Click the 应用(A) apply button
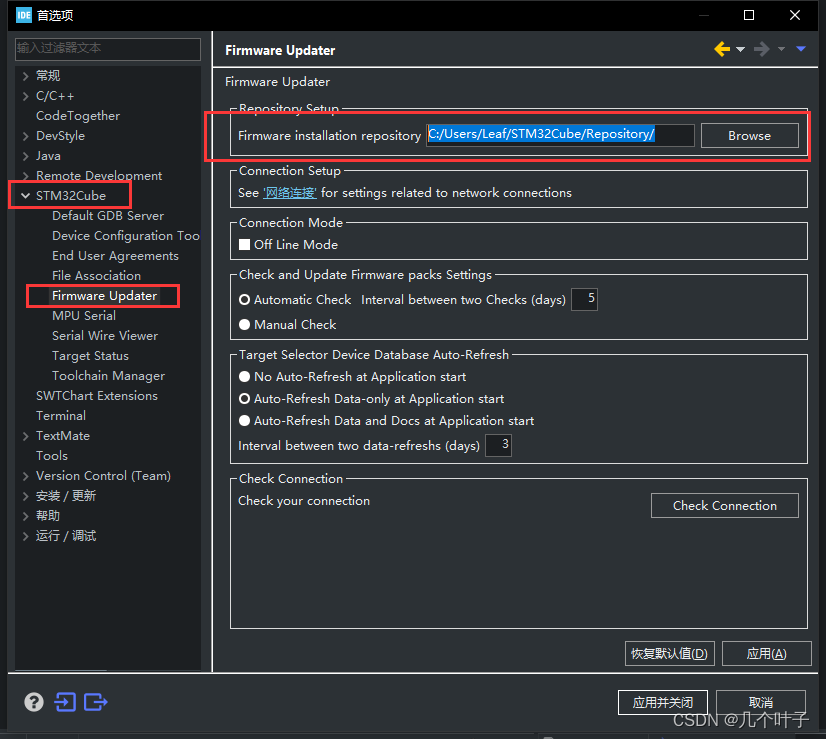Screen dimensions: 826x739 pos(766,654)
